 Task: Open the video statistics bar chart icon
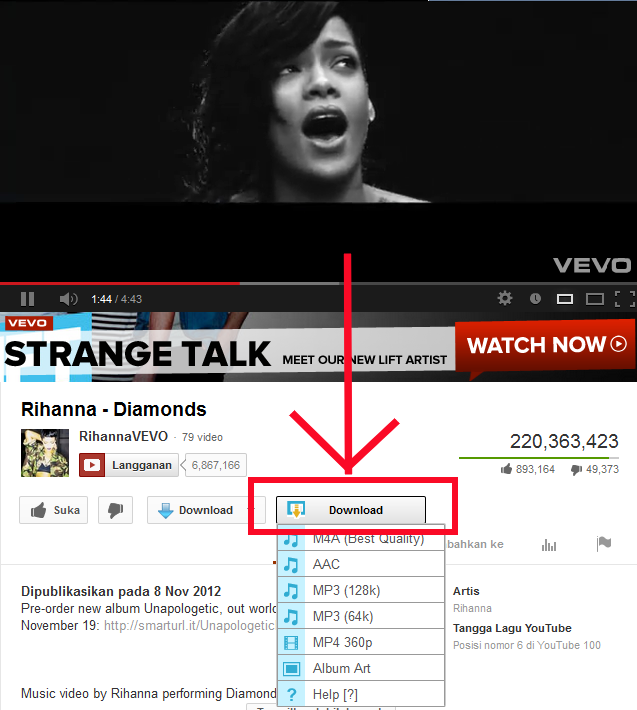tap(549, 545)
